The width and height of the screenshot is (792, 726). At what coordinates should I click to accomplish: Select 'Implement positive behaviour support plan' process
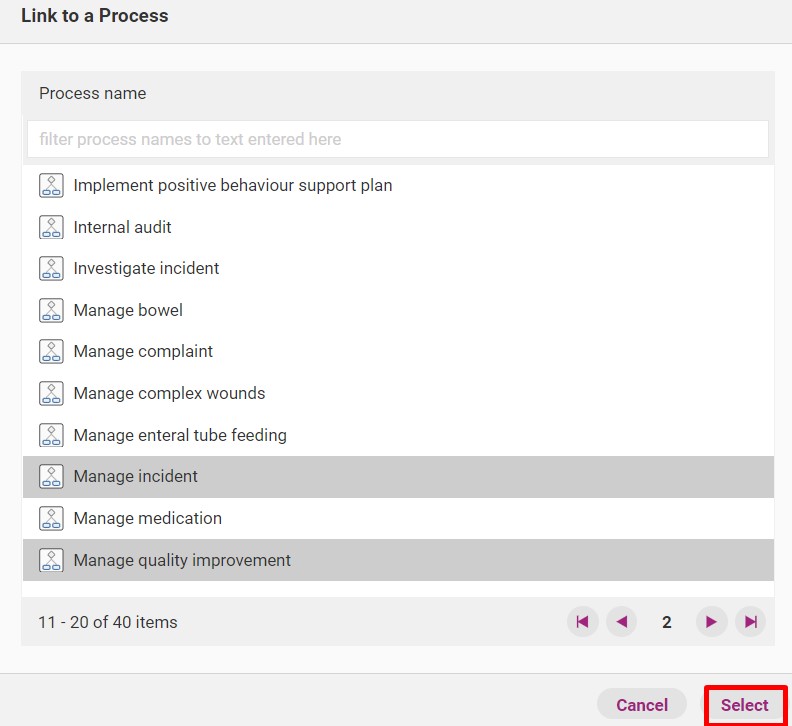pyautogui.click(x=399, y=185)
